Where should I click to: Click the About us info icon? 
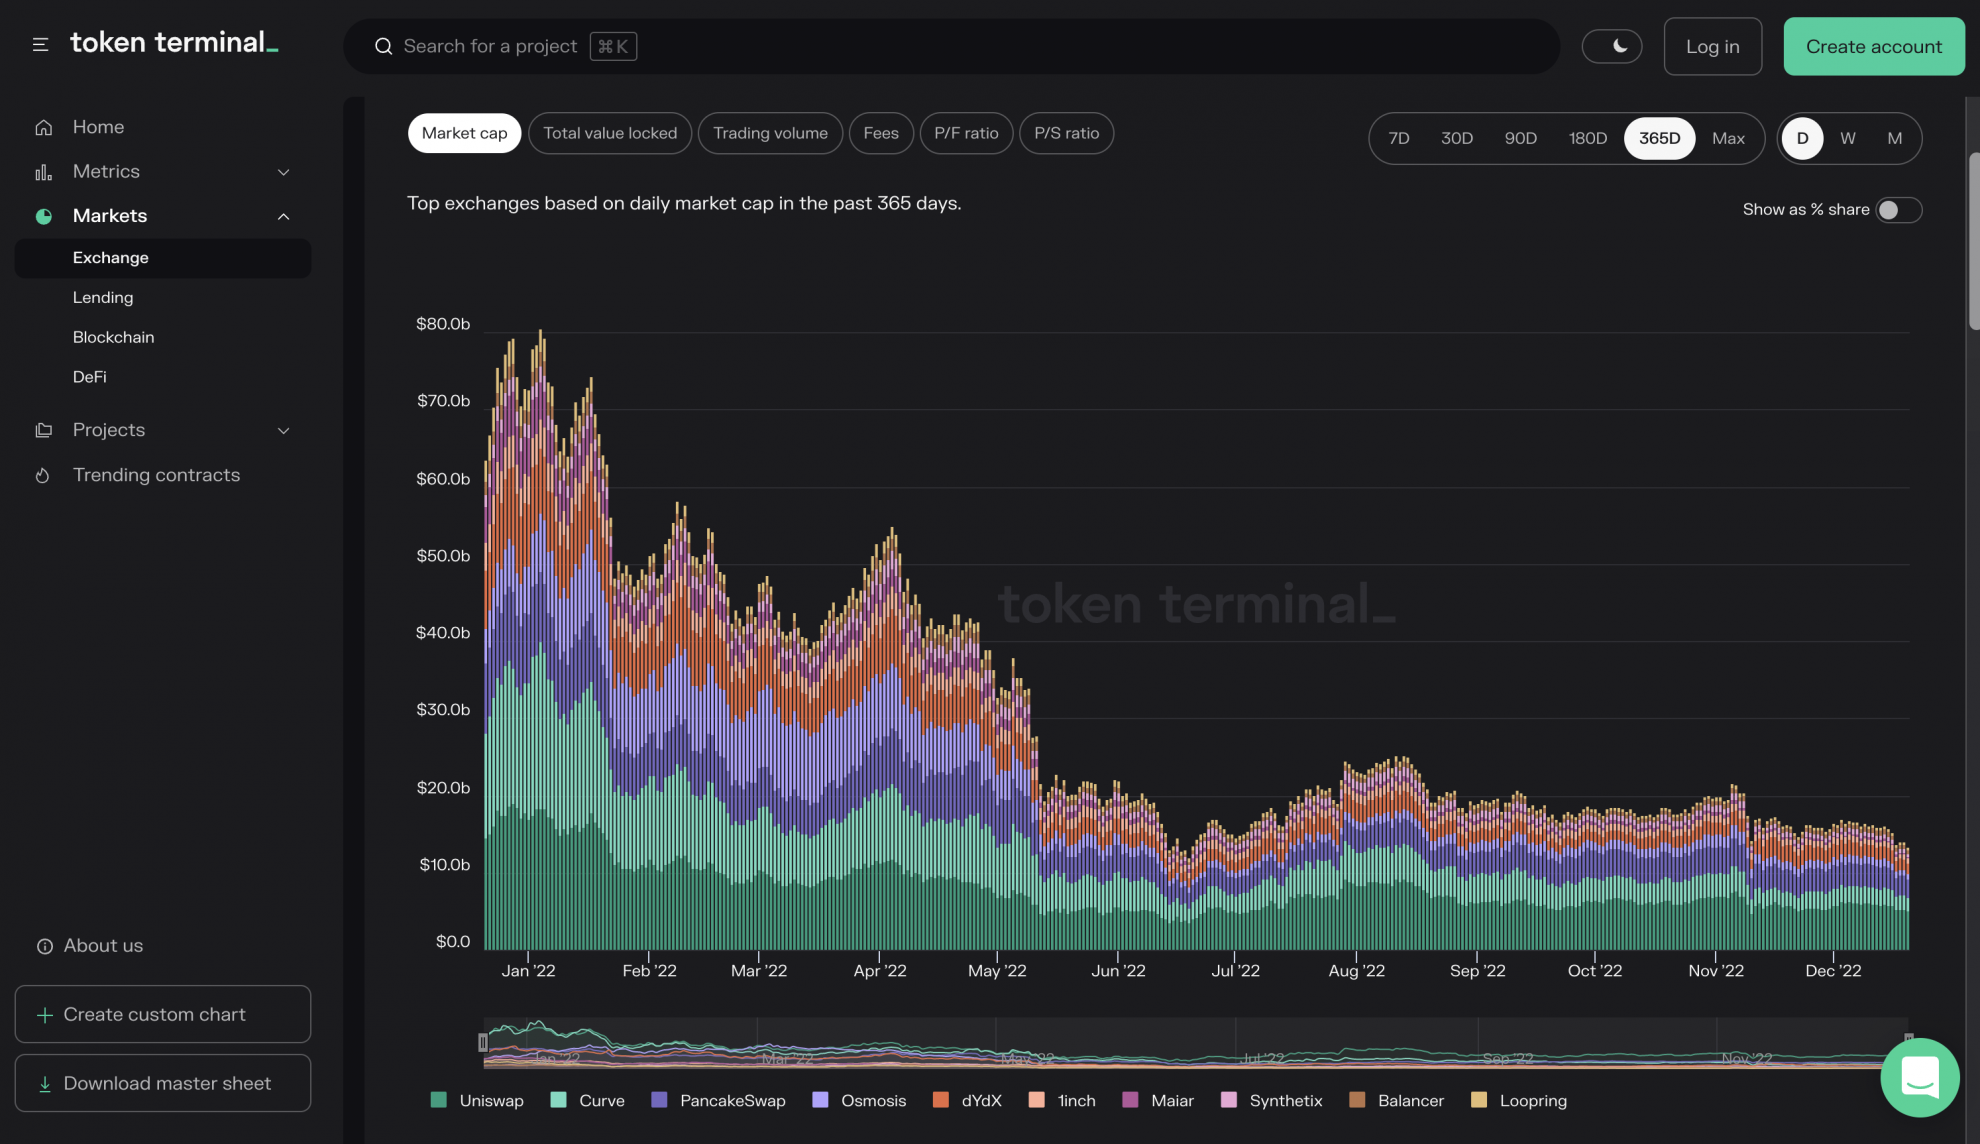(x=45, y=946)
